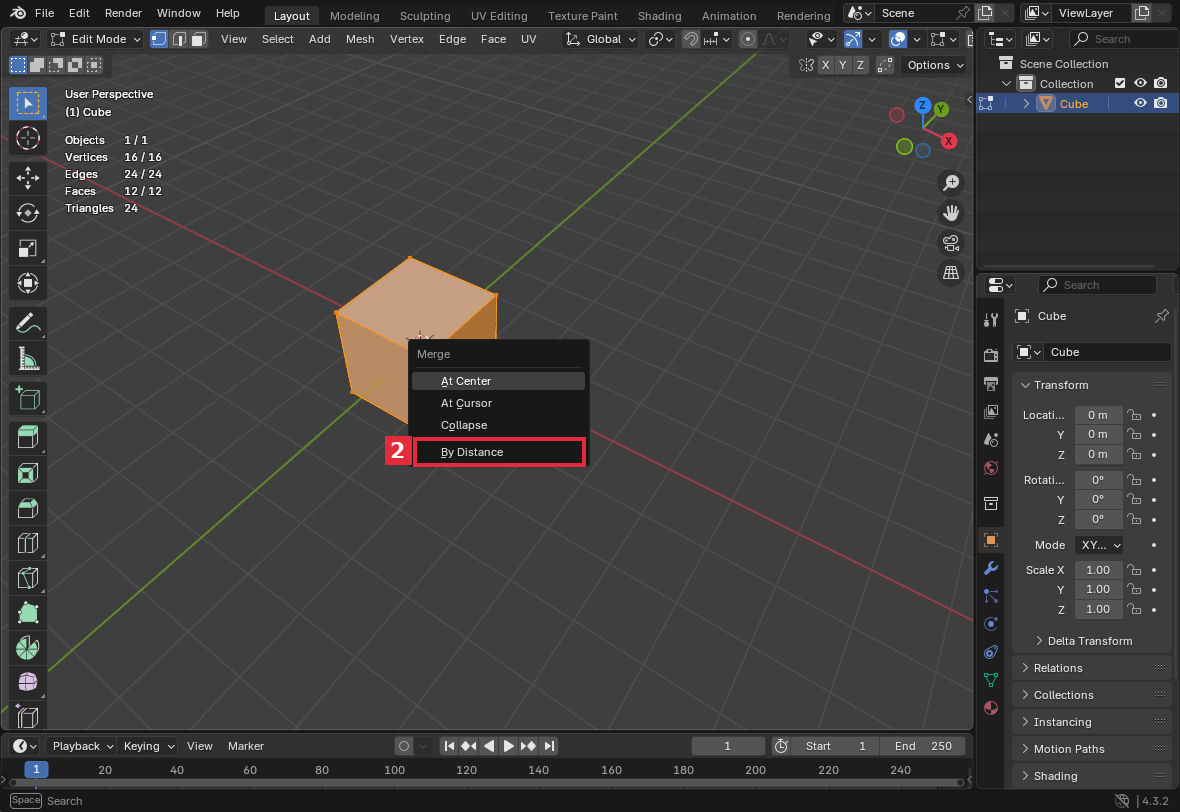Select the Loop Cut tool

click(x=28, y=543)
